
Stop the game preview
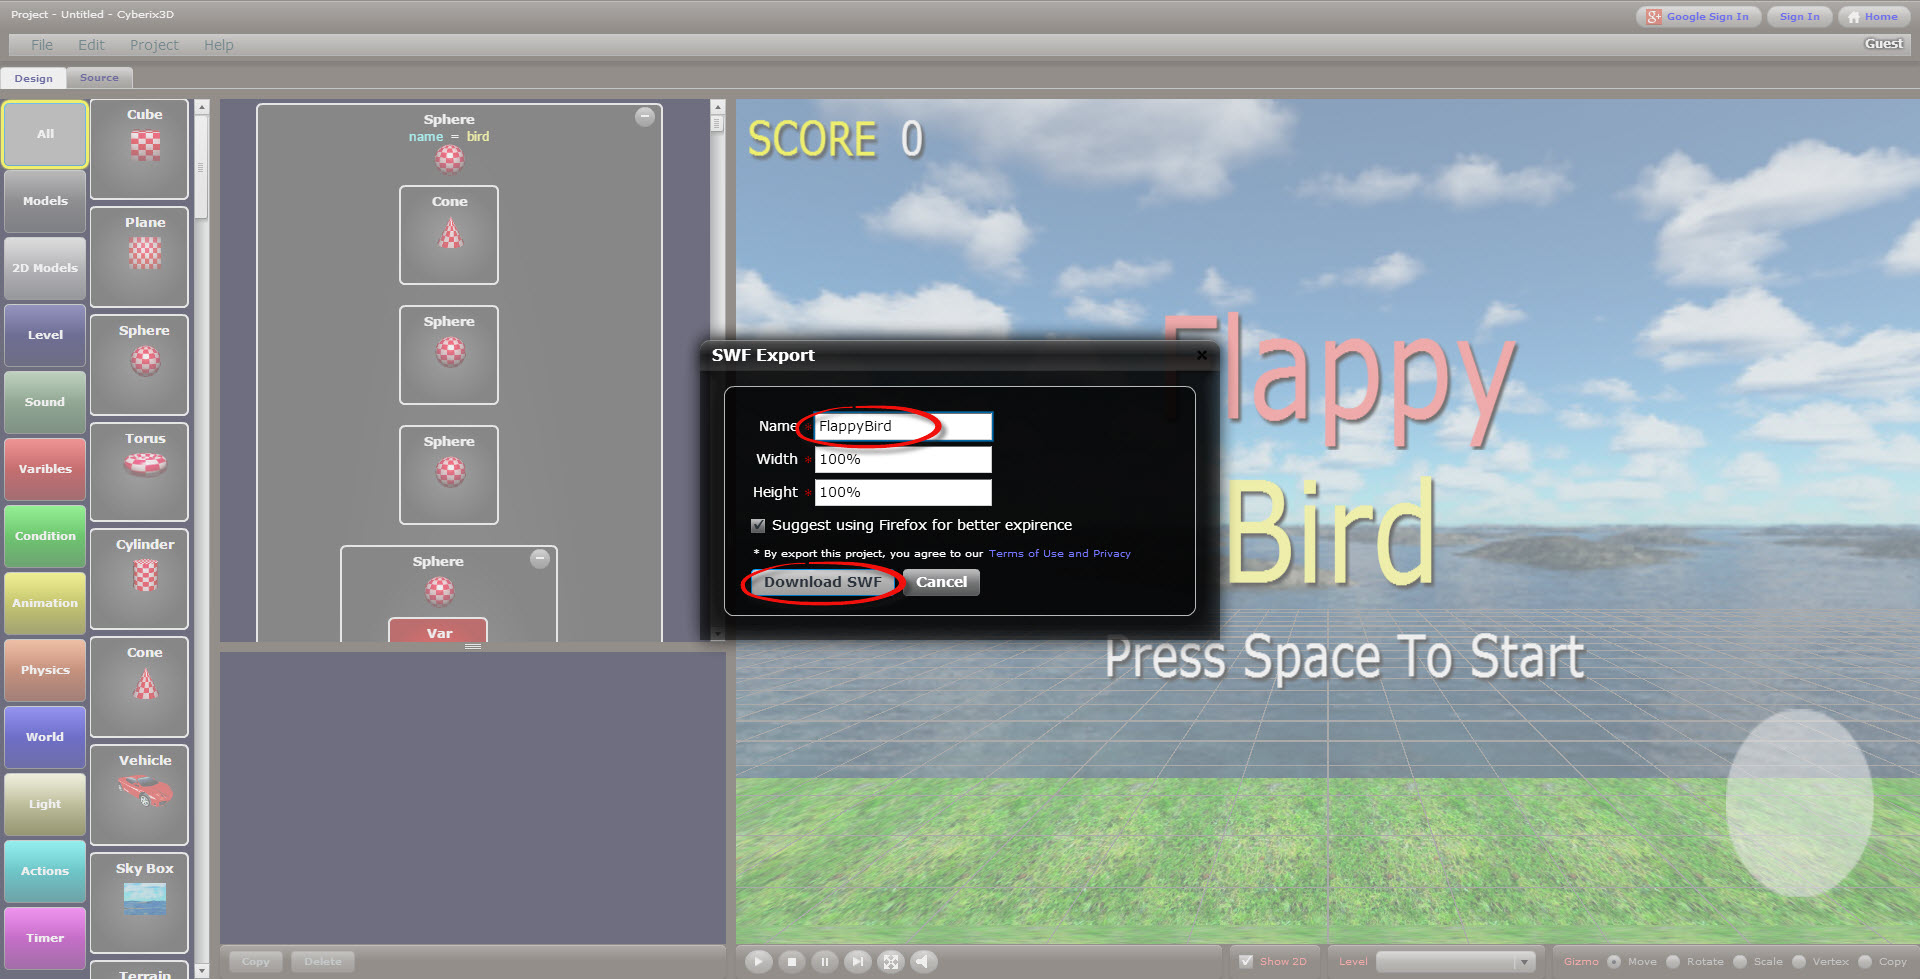[792, 962]
